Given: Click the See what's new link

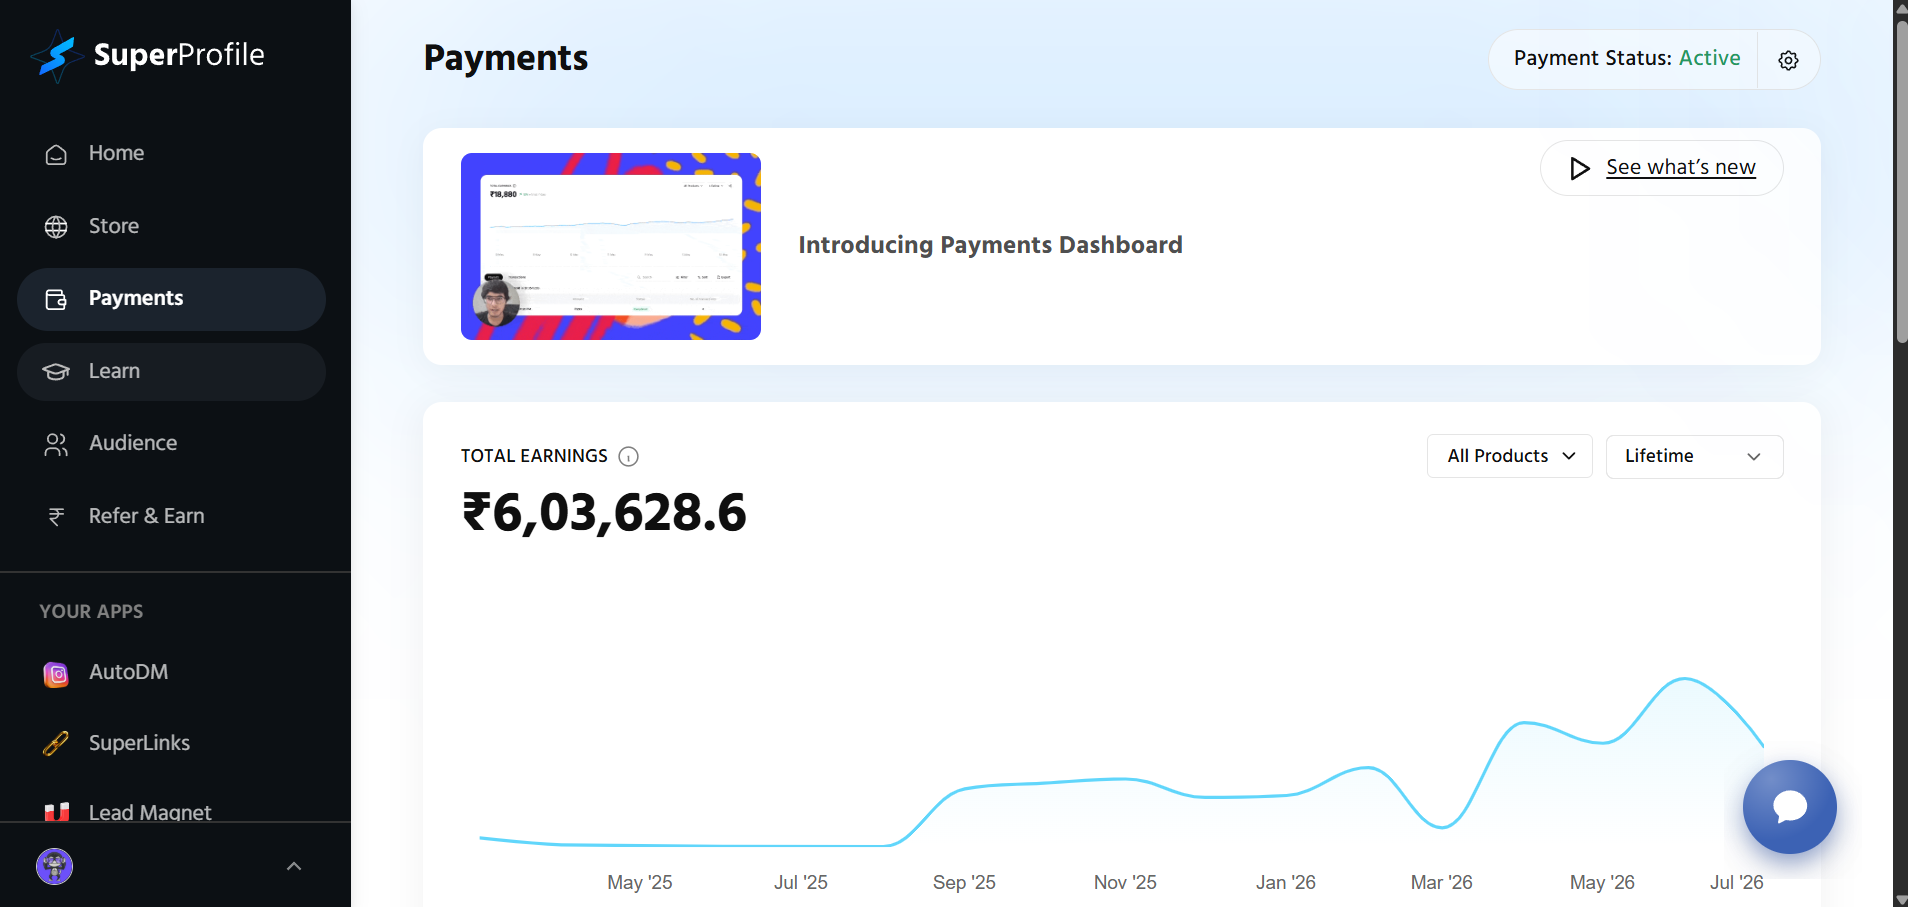Looking at the screenshot, I should point(1680,167).
